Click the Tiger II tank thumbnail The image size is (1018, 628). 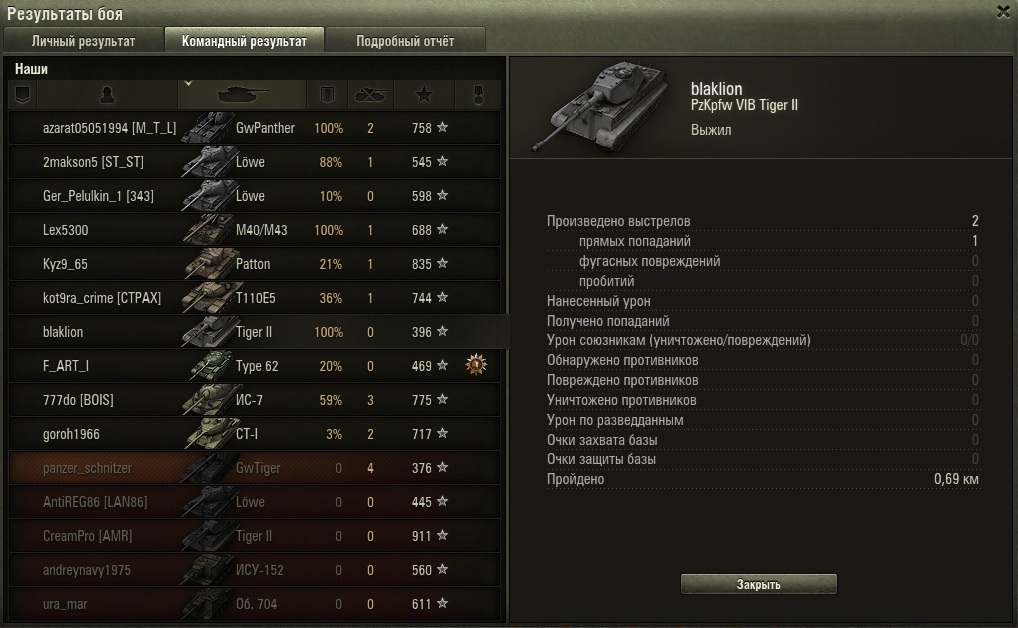point(601,107)
